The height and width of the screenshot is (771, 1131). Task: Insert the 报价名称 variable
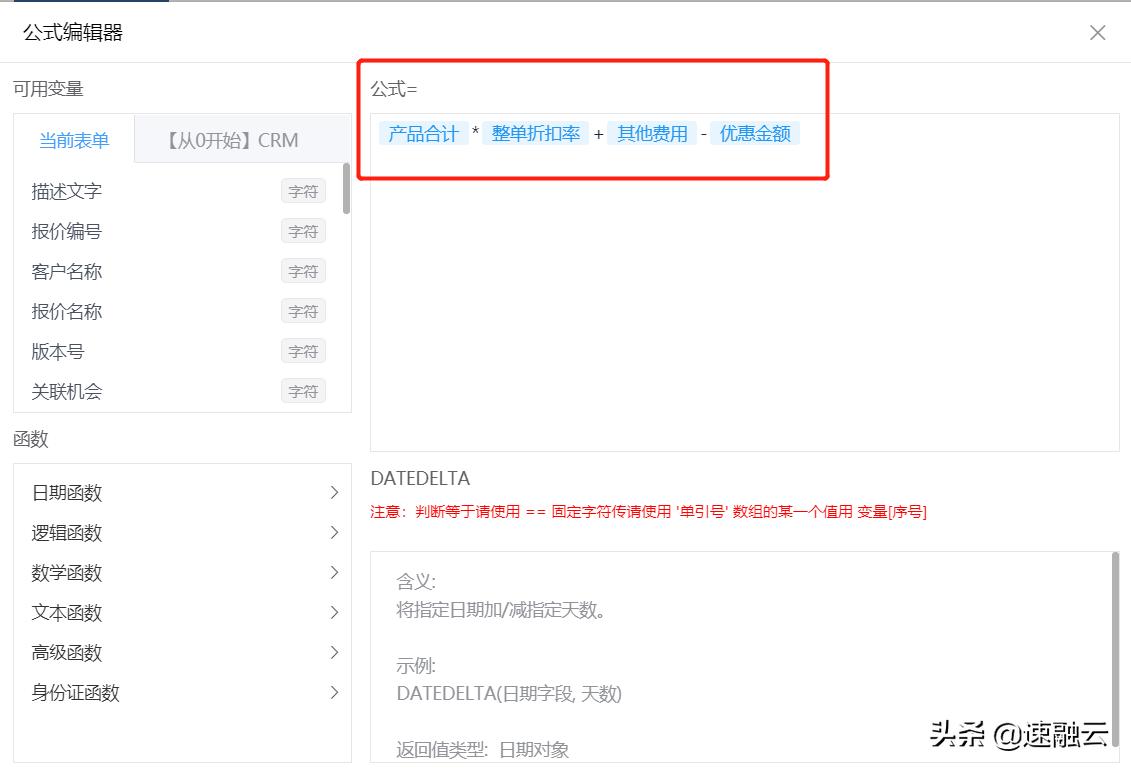pos(66,311)
